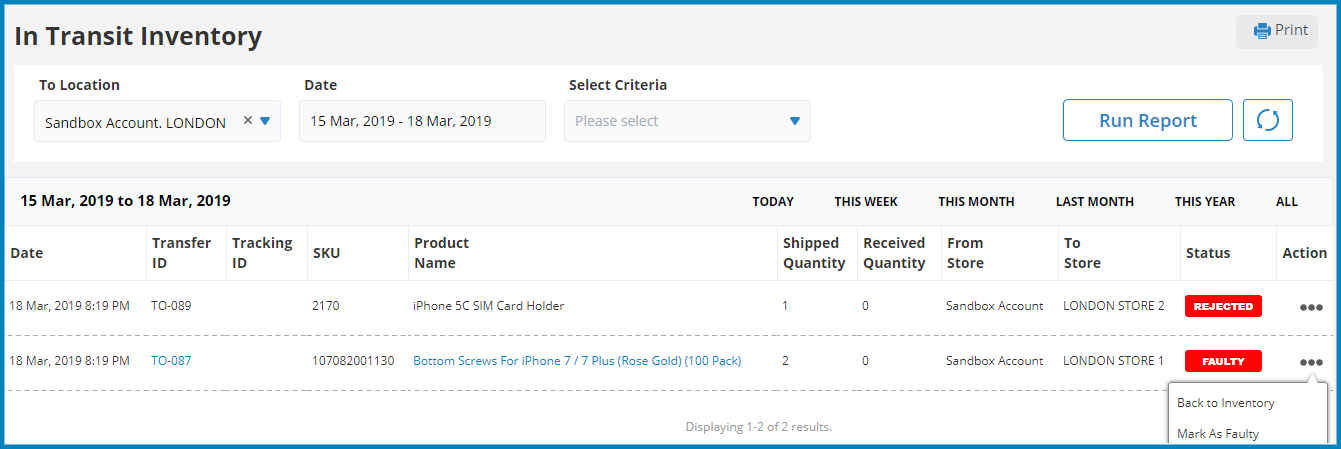1341x449 pixels.
Task: Filter by LAST MONTH
Action: [1095, 201]
